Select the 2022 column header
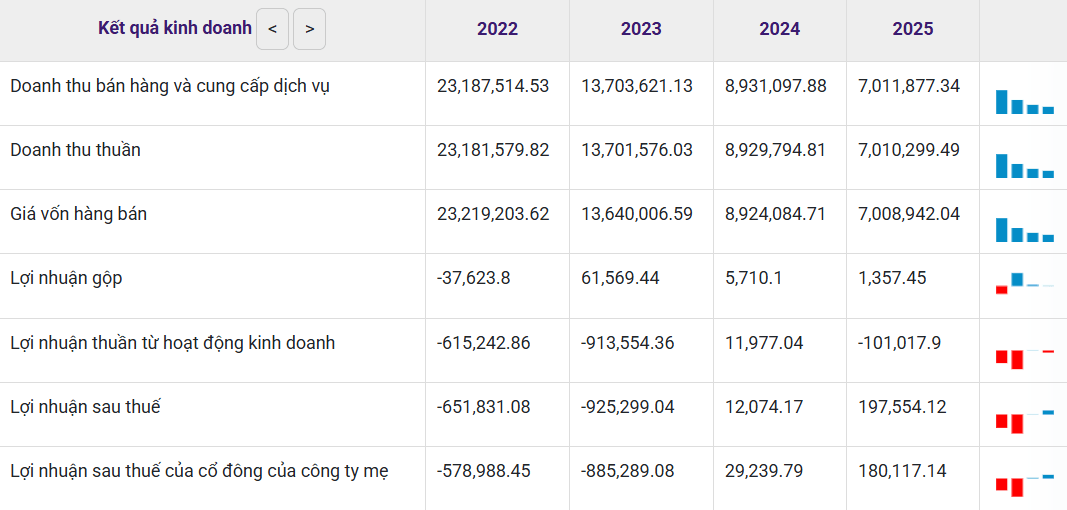 pyautogui.click(x=497, y=29)
